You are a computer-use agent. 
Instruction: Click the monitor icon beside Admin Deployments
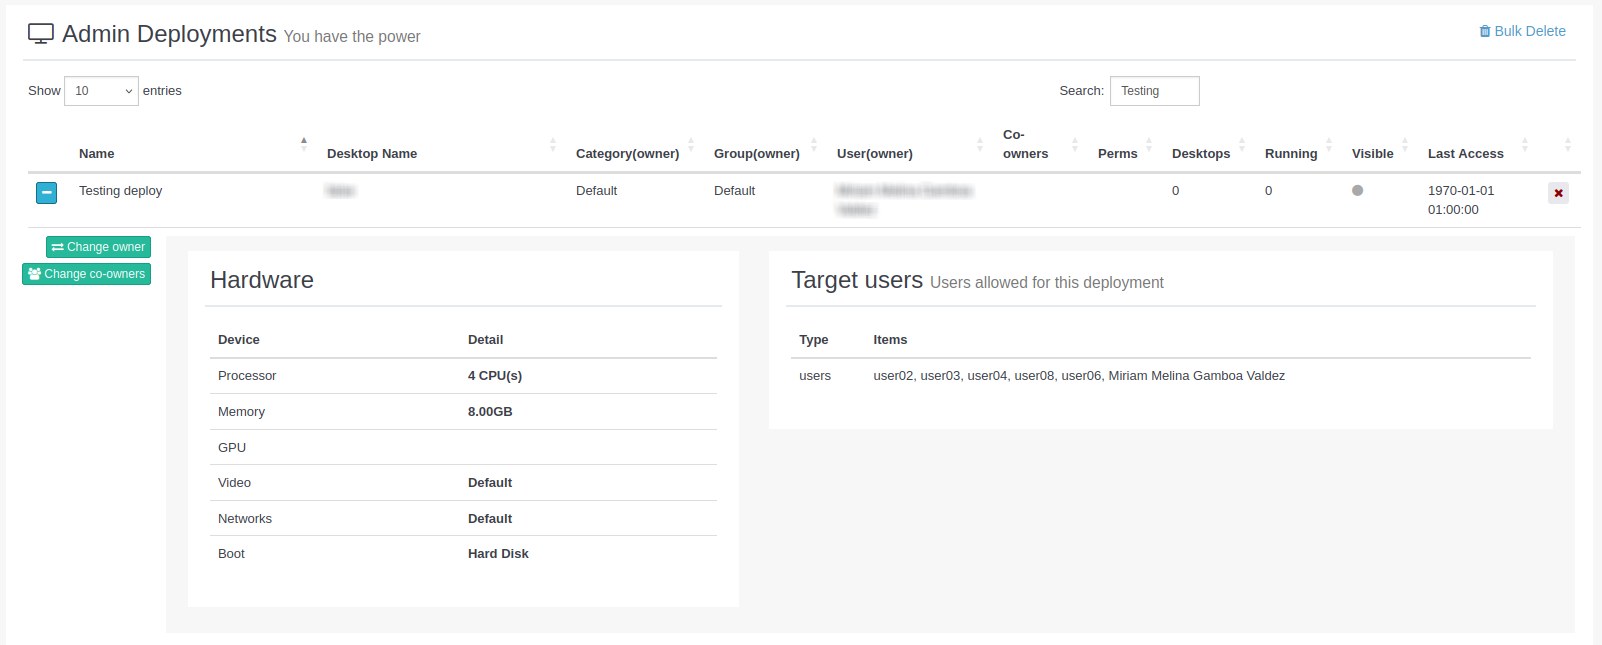pyautogui.click(x=41, y=34)
